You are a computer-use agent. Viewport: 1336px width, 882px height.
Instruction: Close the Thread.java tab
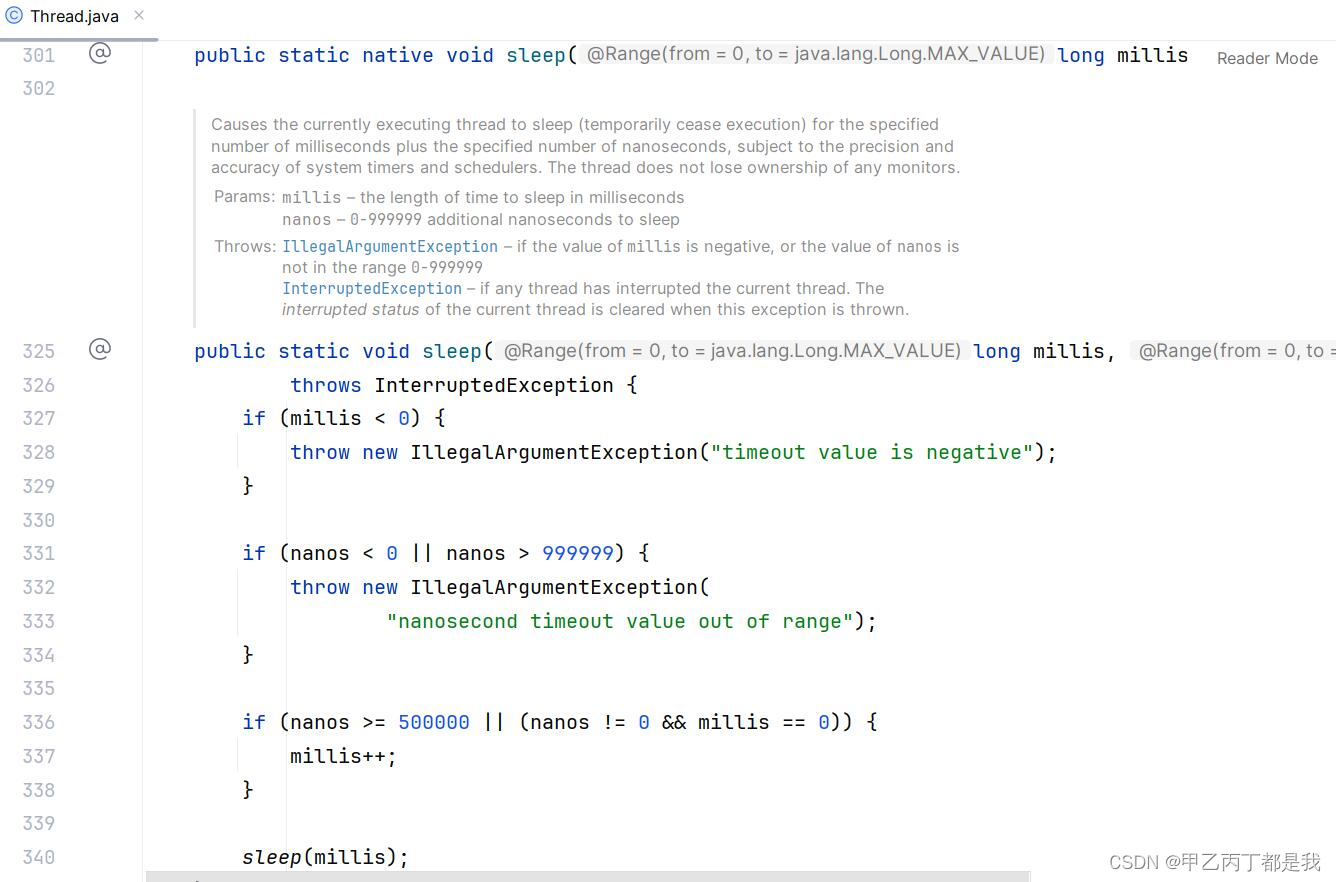138,16
